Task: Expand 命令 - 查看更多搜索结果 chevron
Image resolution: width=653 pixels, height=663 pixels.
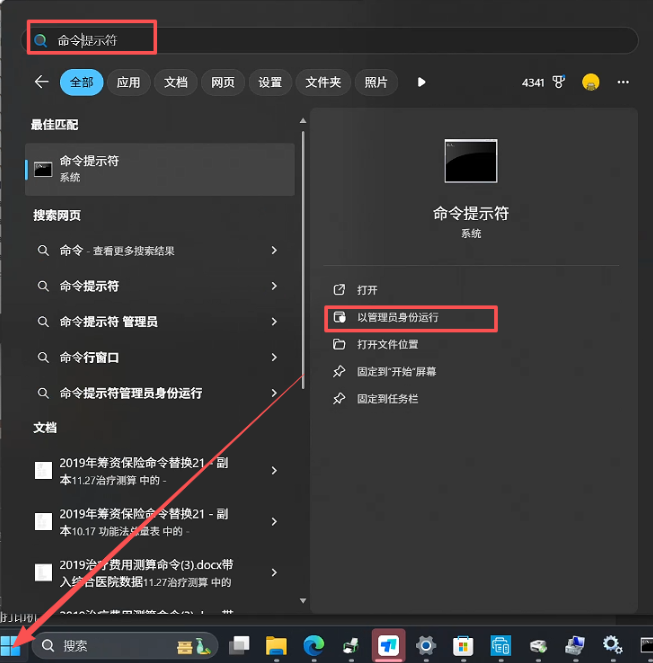Action: (274, 250)
